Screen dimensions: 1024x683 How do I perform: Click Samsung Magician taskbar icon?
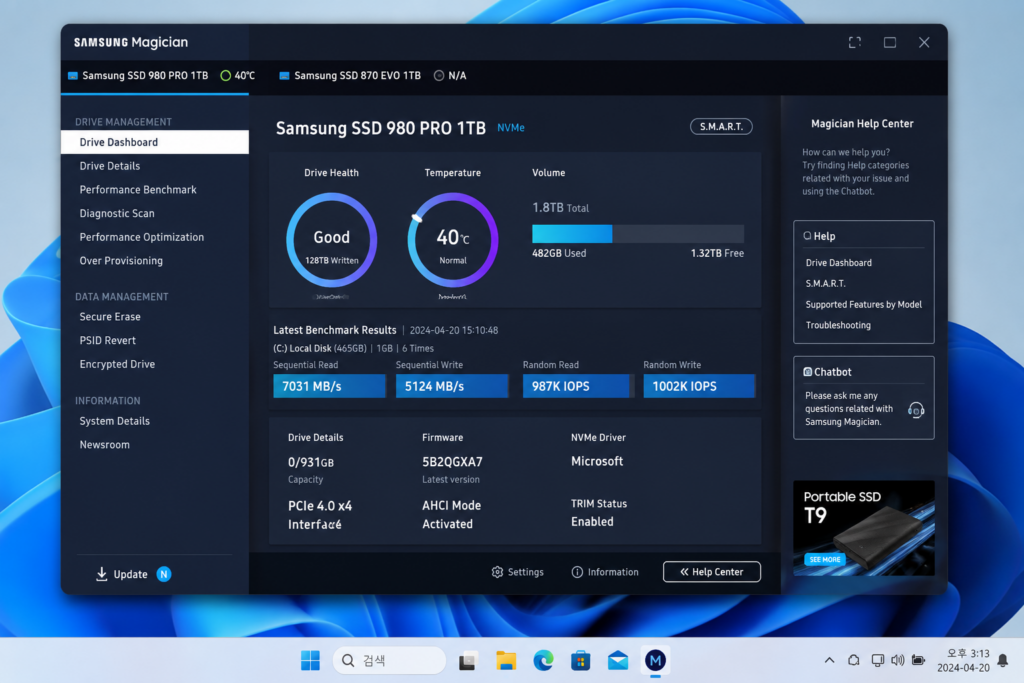pos(656,661)
